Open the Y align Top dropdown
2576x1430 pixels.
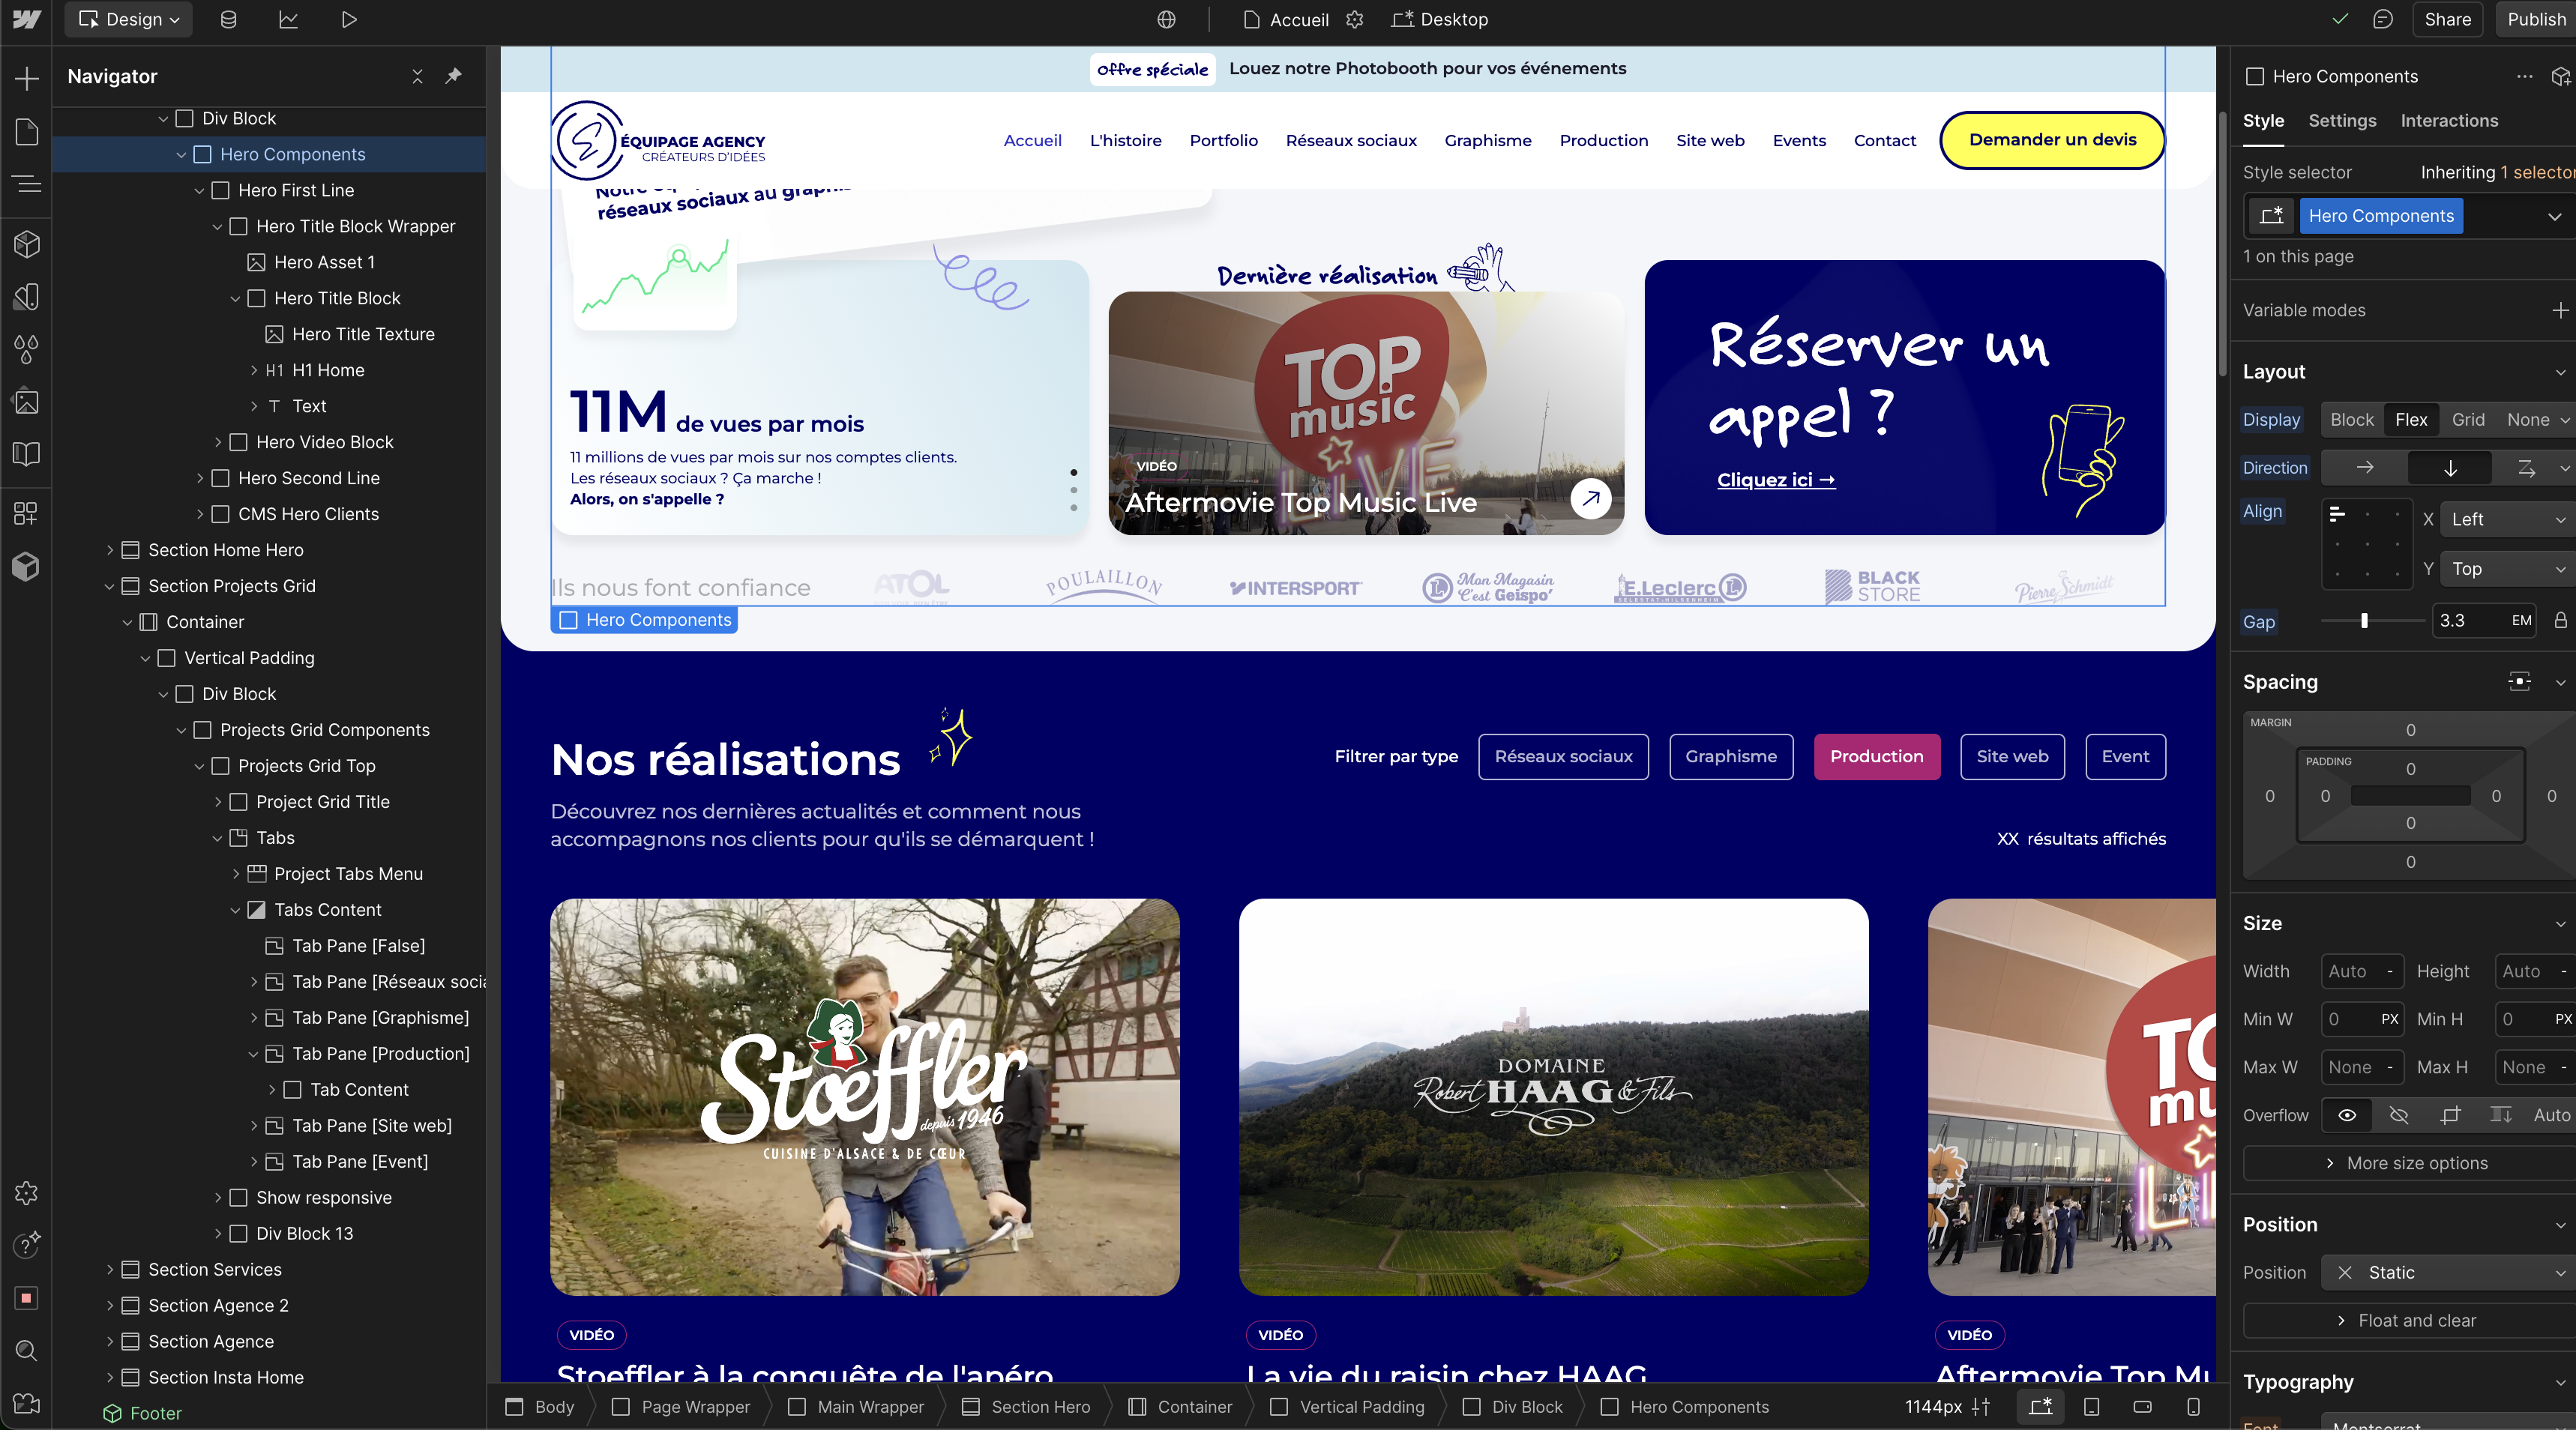[x=2508, y=569]
